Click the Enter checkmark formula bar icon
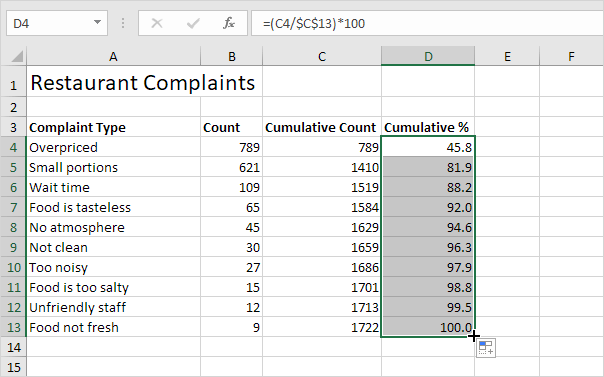 point(193,23)
